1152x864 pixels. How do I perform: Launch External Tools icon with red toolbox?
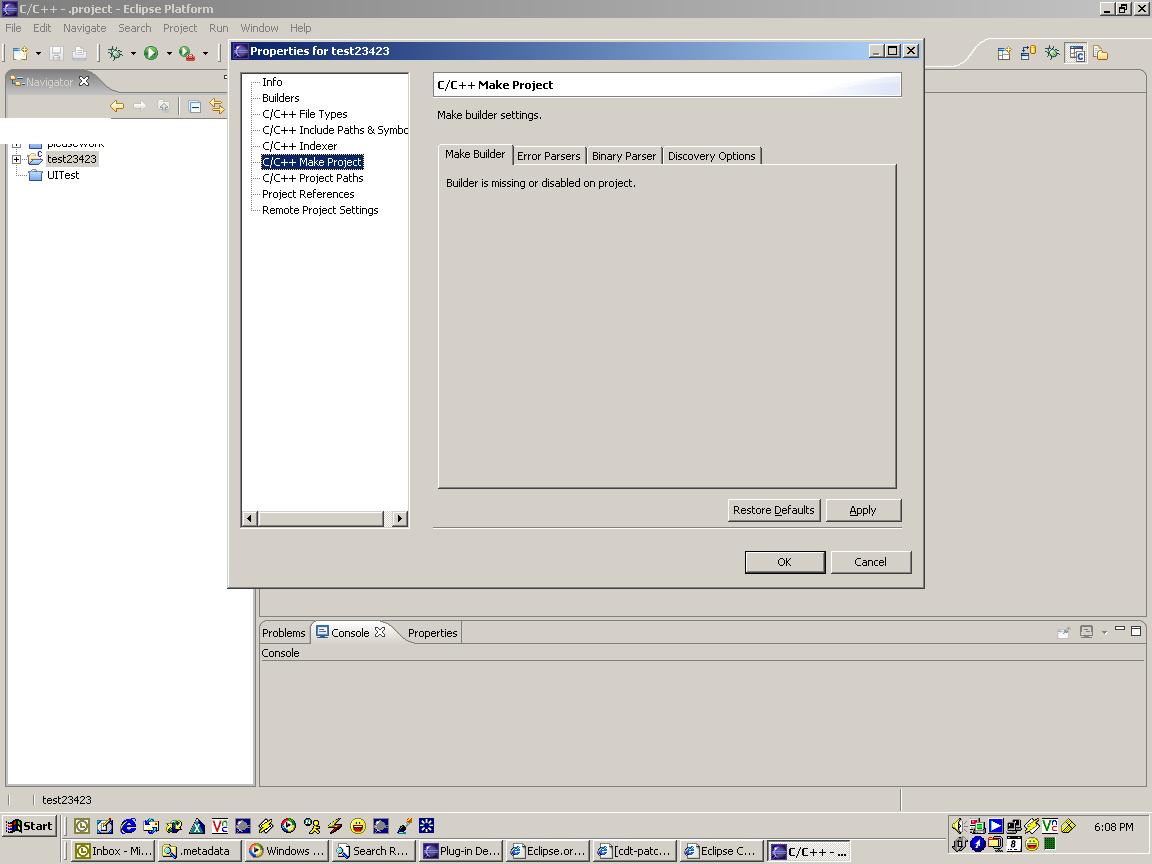[x=187, y=53]
